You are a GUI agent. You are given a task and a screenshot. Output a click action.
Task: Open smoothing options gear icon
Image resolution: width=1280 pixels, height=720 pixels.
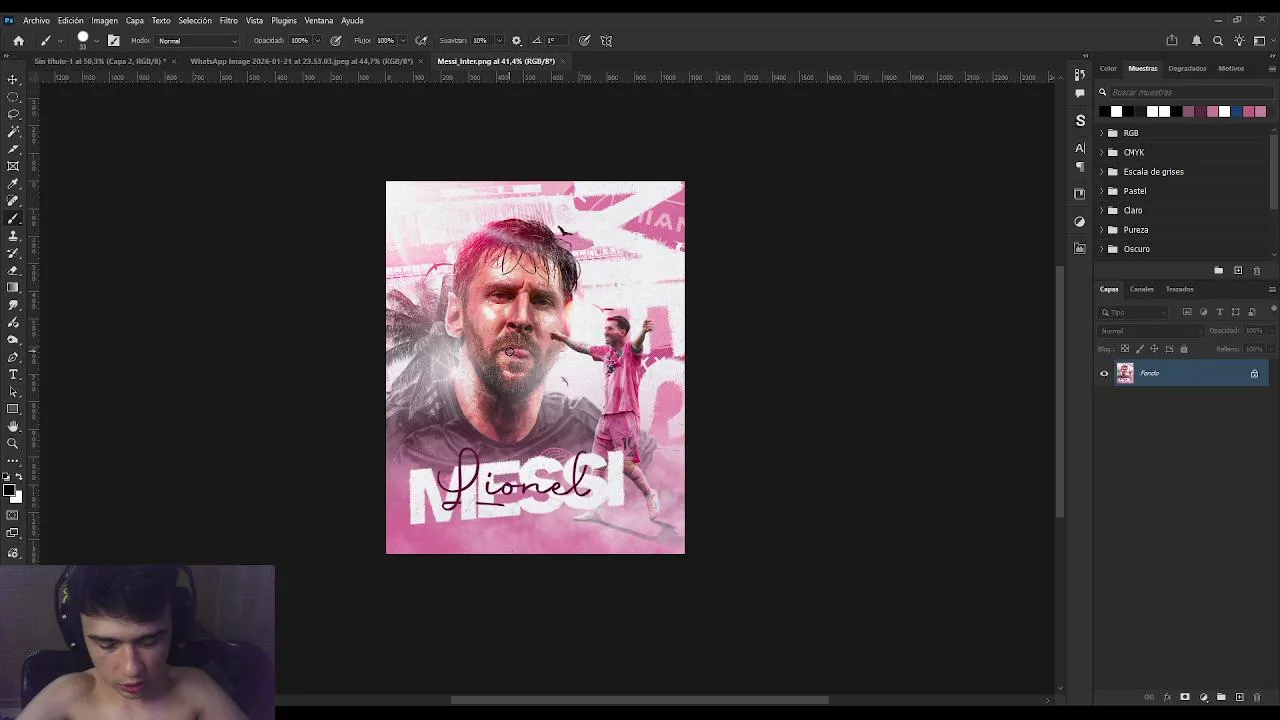(x=516, y=41)
